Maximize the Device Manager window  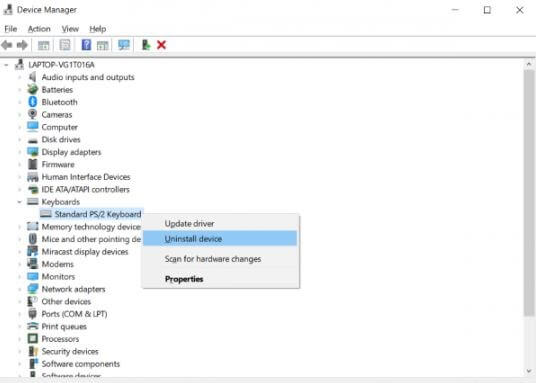[487, 10]
